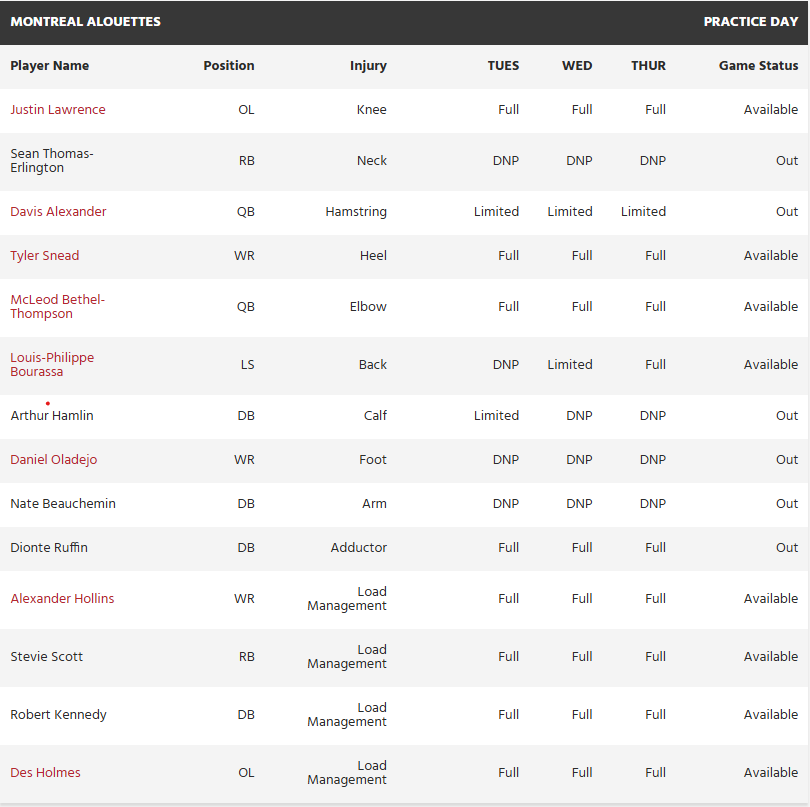Click the Montreal Alouettes table title
Screen dimensions: 810x807
tap(85, 22)
